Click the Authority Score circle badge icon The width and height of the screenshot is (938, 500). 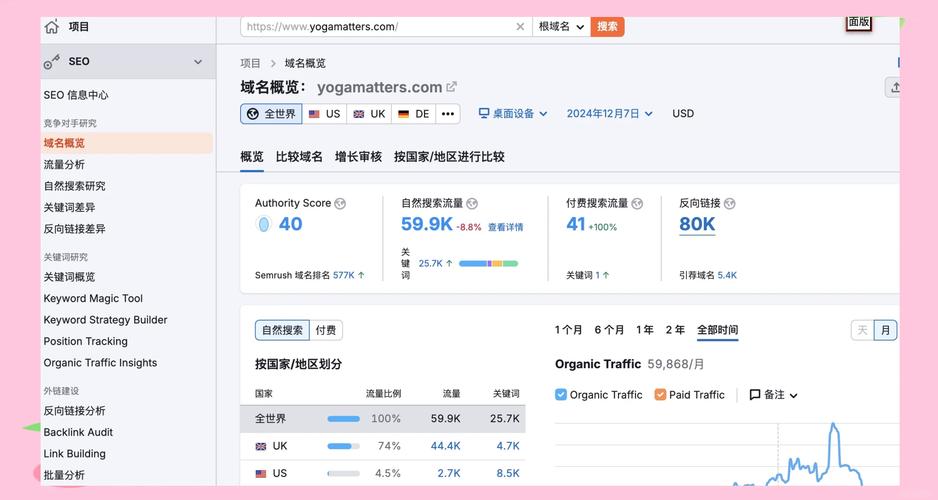click(264, 224)
